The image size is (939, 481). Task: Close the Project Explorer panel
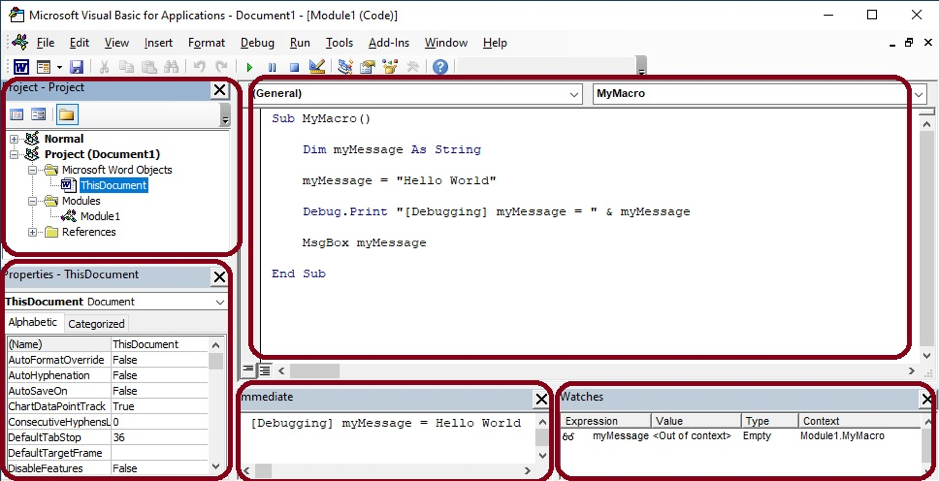click(x=220, y=90)
